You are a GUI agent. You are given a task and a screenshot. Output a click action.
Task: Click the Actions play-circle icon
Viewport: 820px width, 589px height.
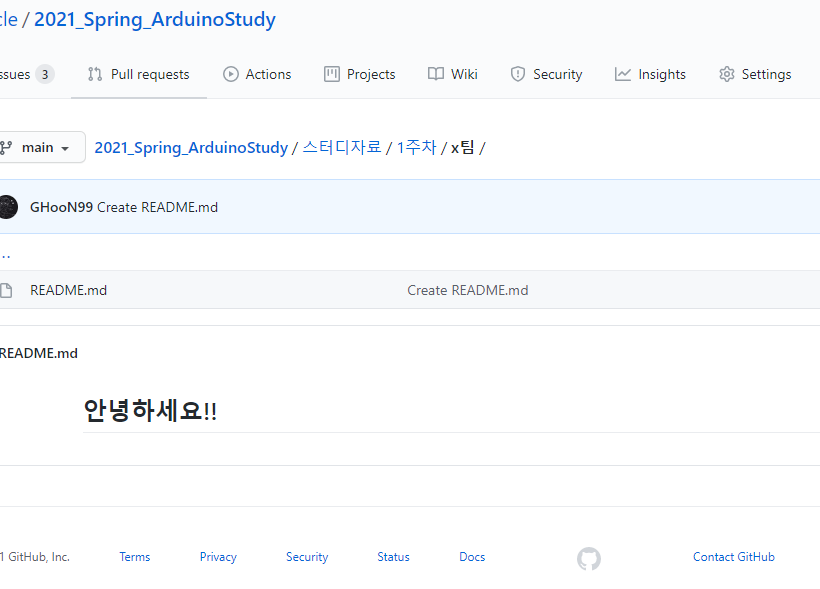pyautogui.click(x=230, y=73)
